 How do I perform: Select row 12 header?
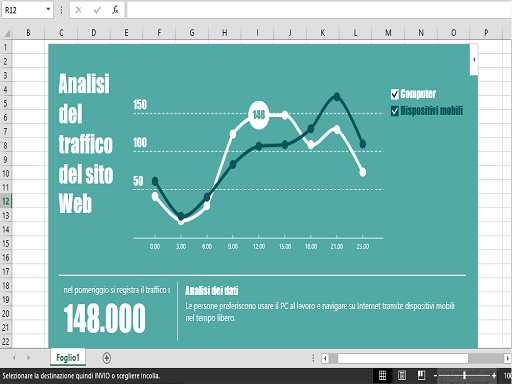6,201
